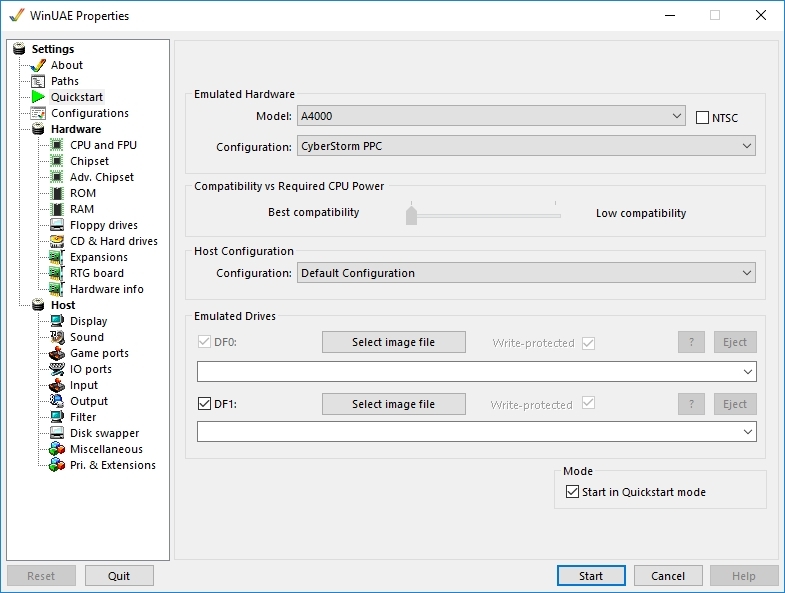785x593 pixels.
Task: Click the Floppy drives icon in sidebar
Action: (57, 225)
